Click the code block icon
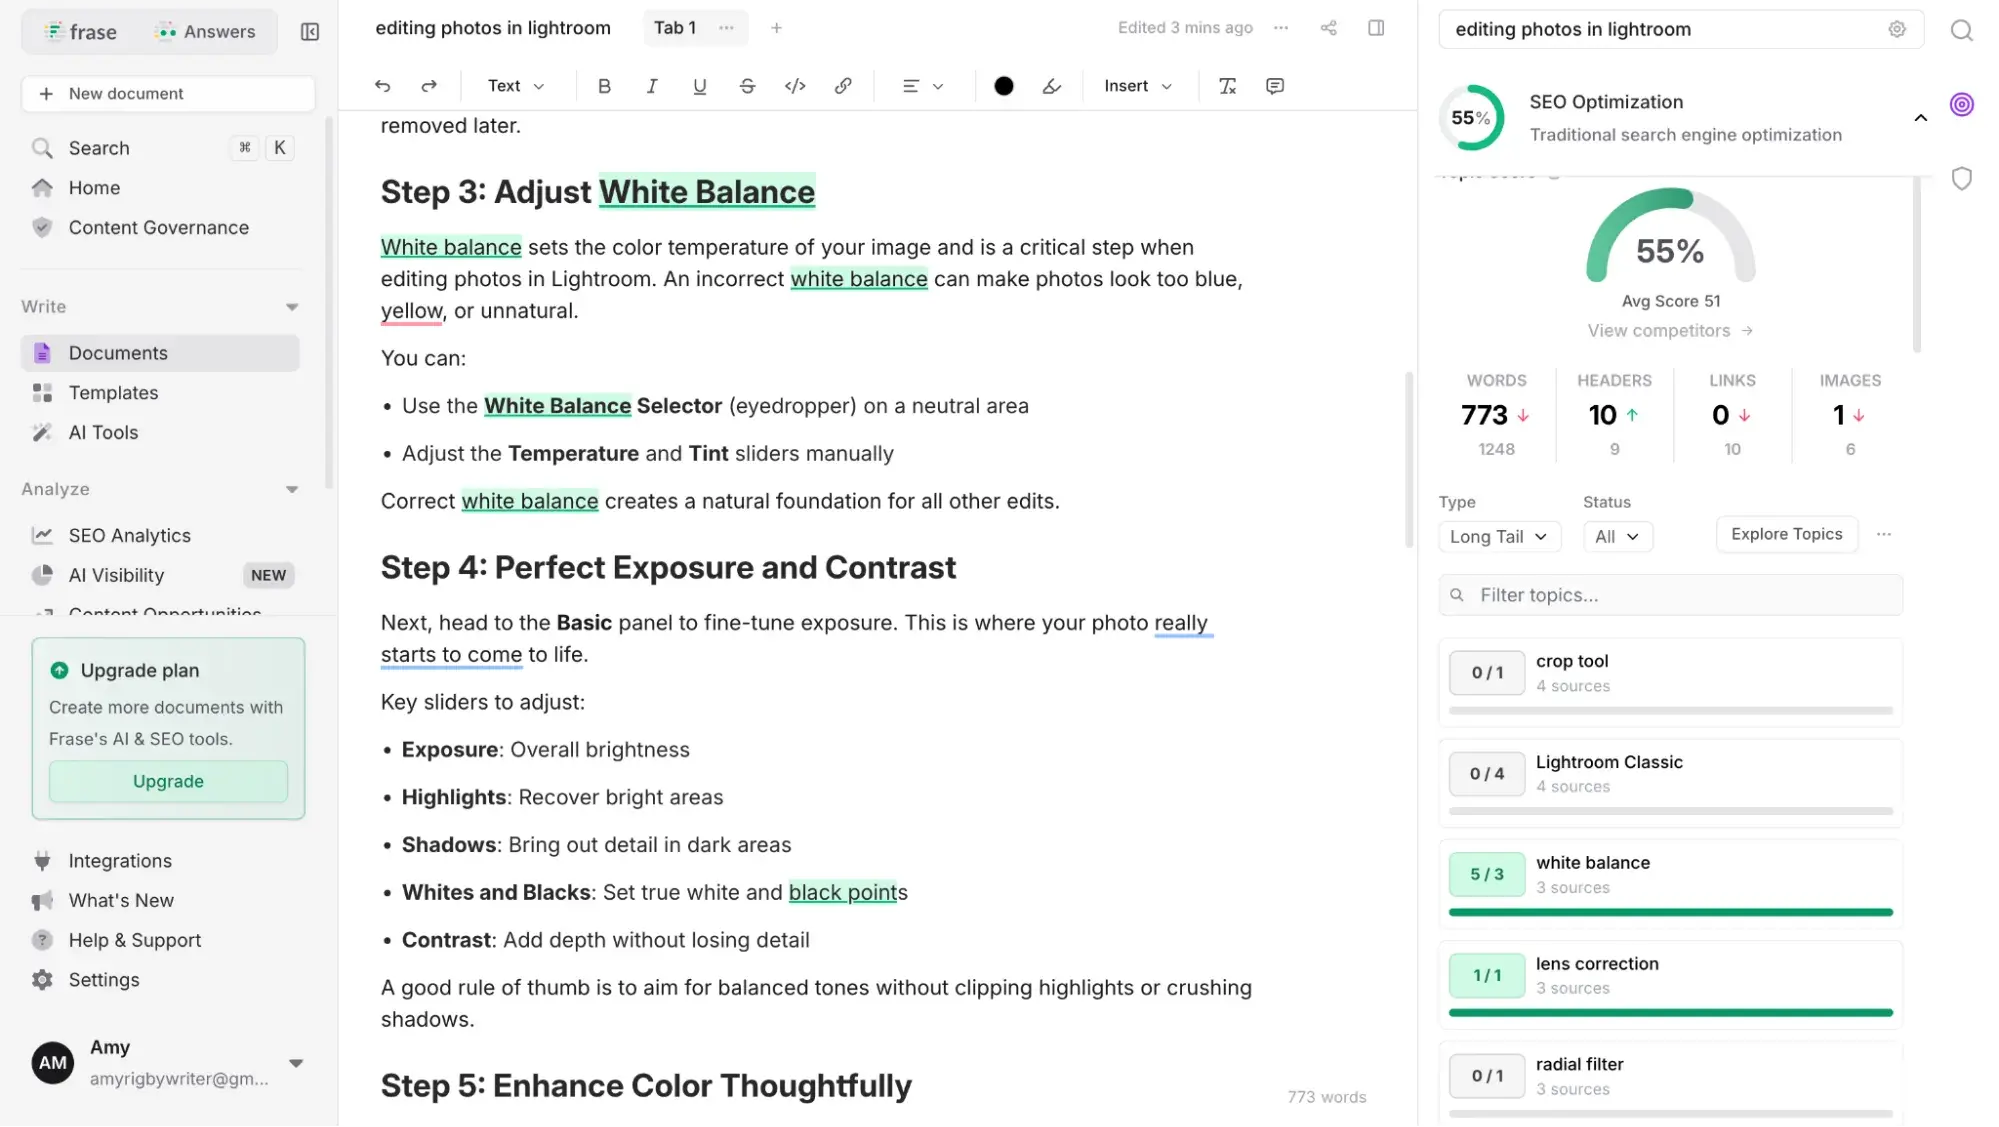The width and height of the screenshot is (1999, 1127). (795, 86)
